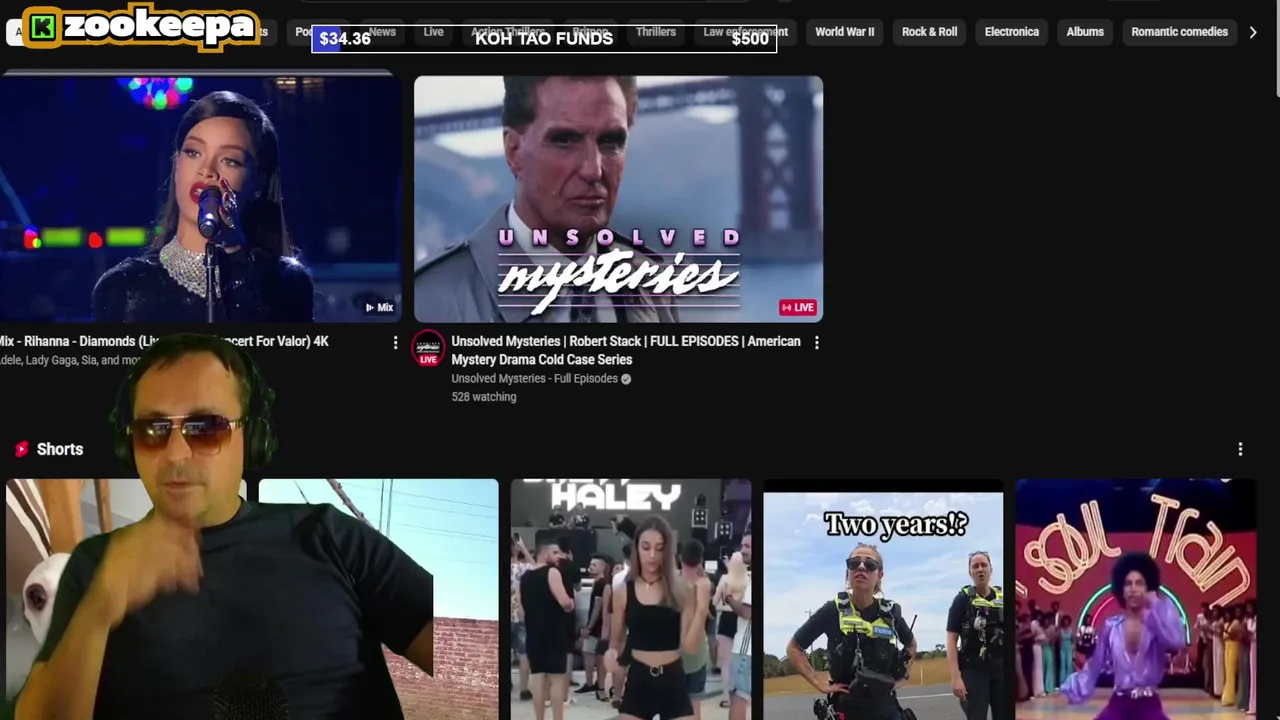Click the red Shorts logo icon
This screenshot has height=720, width=1280.
tap(21, 449)
